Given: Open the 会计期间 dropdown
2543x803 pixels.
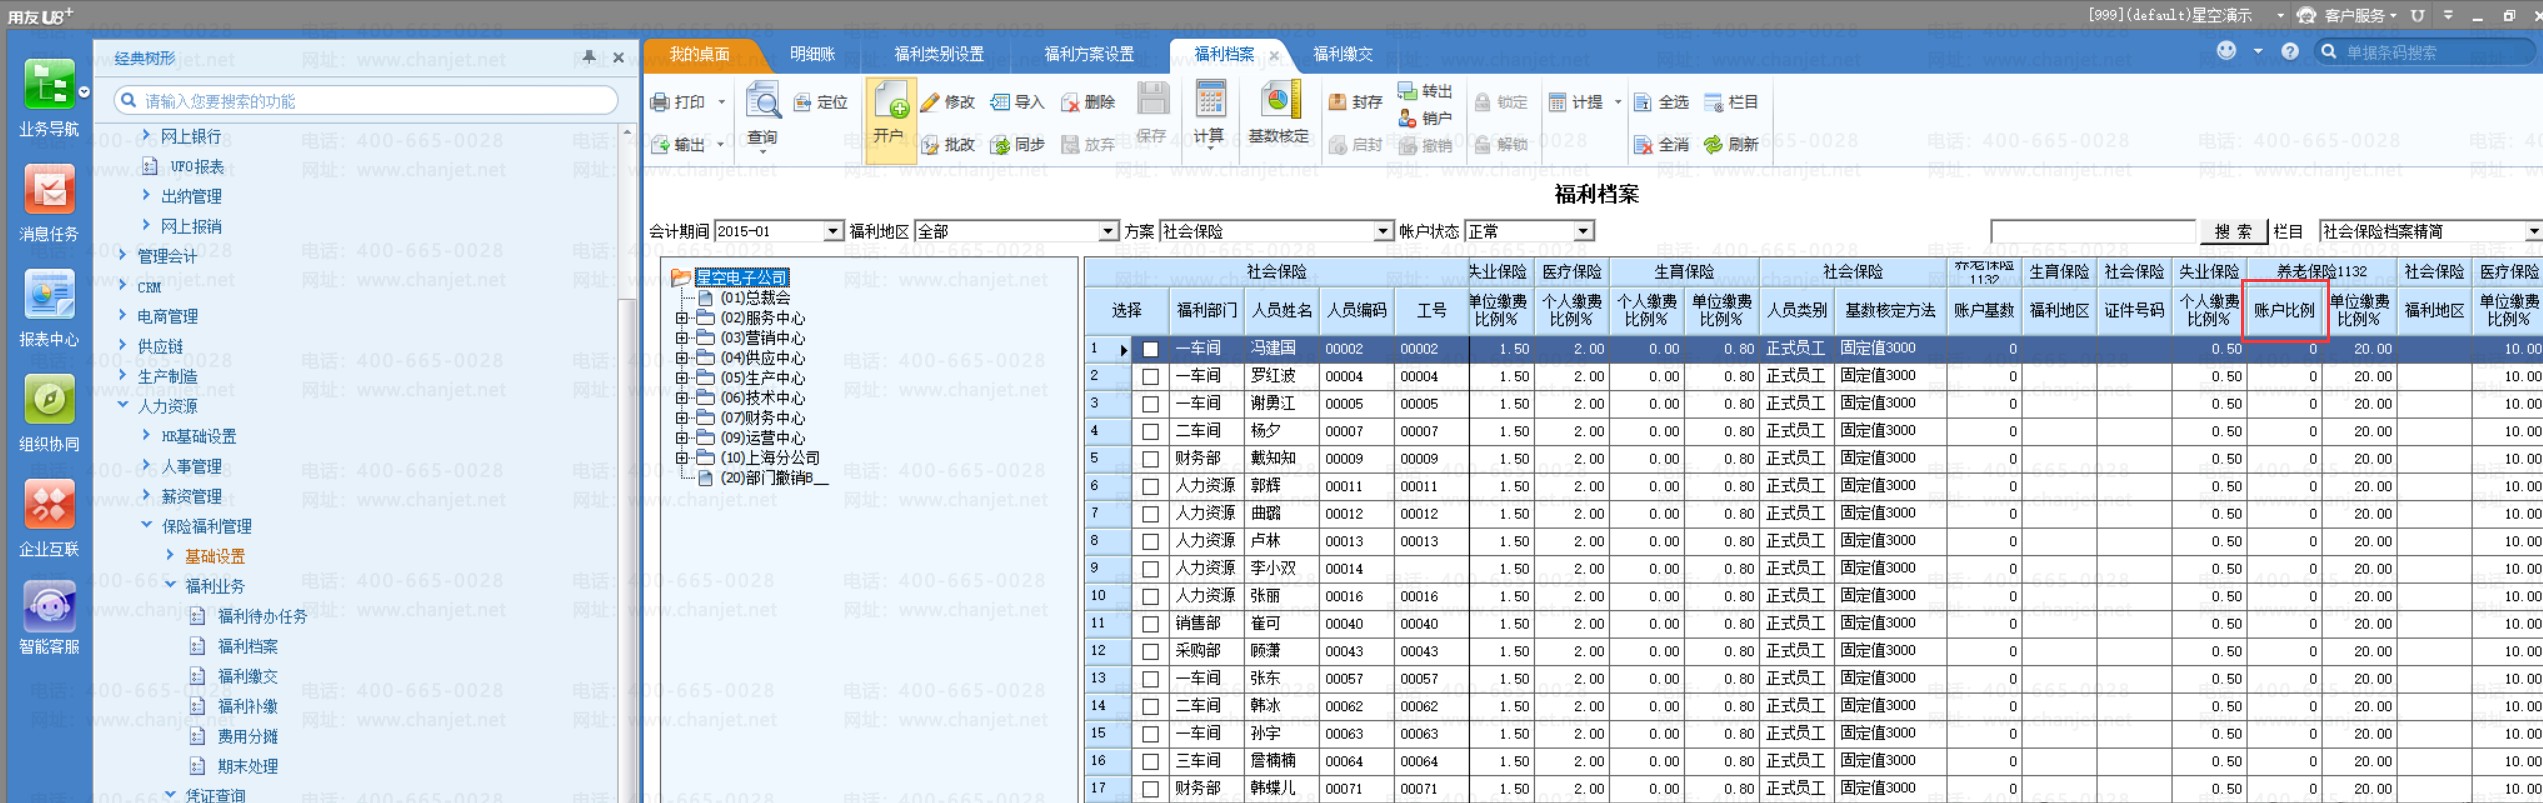Looking at the screenshot, I should pos(832,231).
